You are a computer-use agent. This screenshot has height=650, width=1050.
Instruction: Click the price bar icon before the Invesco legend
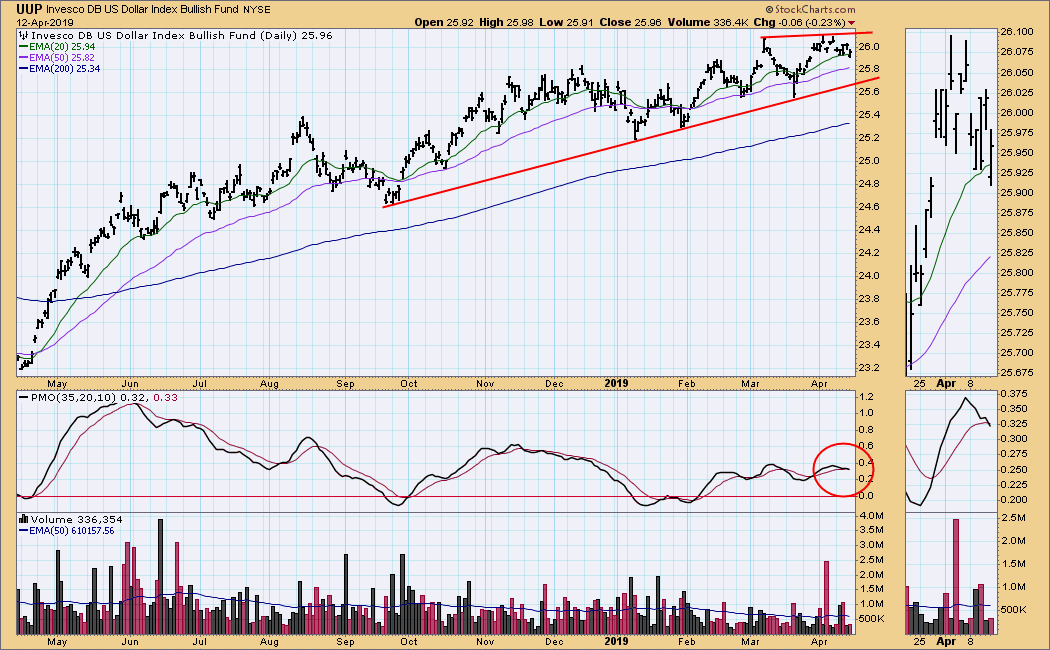tap(23, 35)
